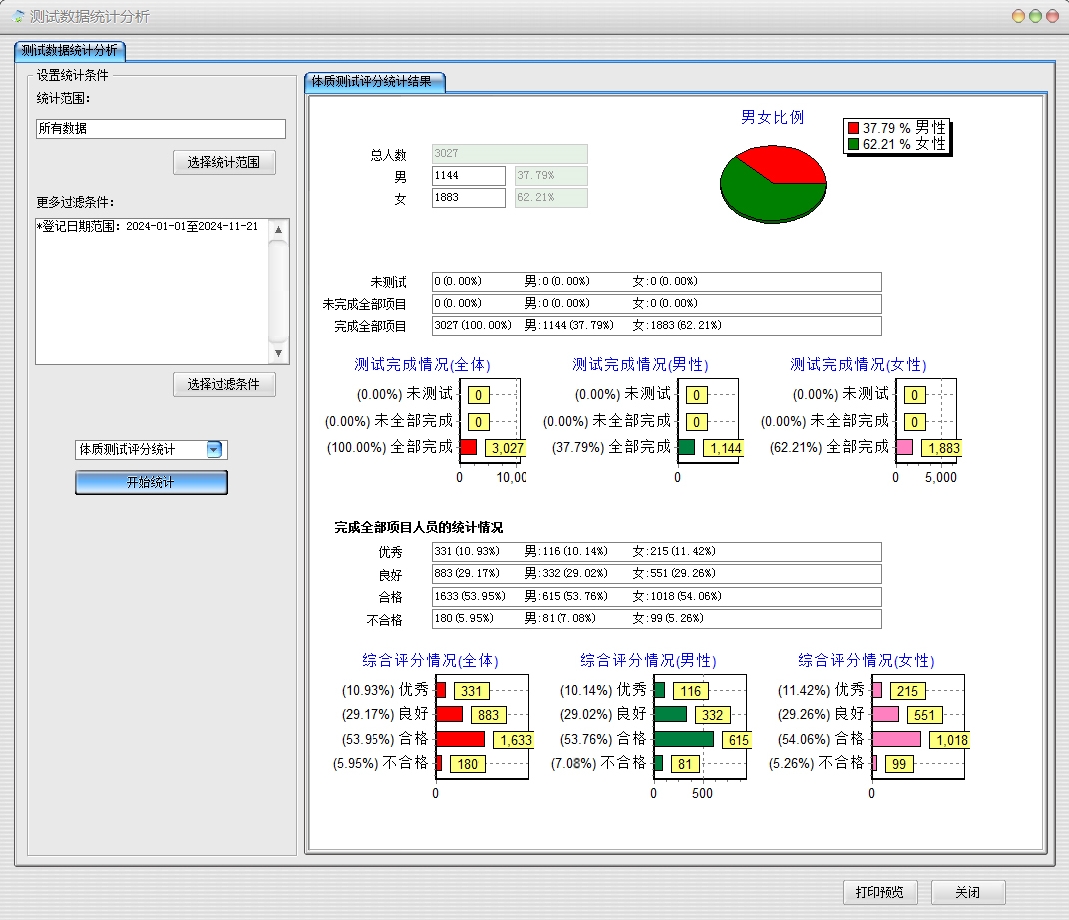Open the 体质测试评分统计 dropdown arrow
The image size is (1069, 920).
click(x=214, y=450)
